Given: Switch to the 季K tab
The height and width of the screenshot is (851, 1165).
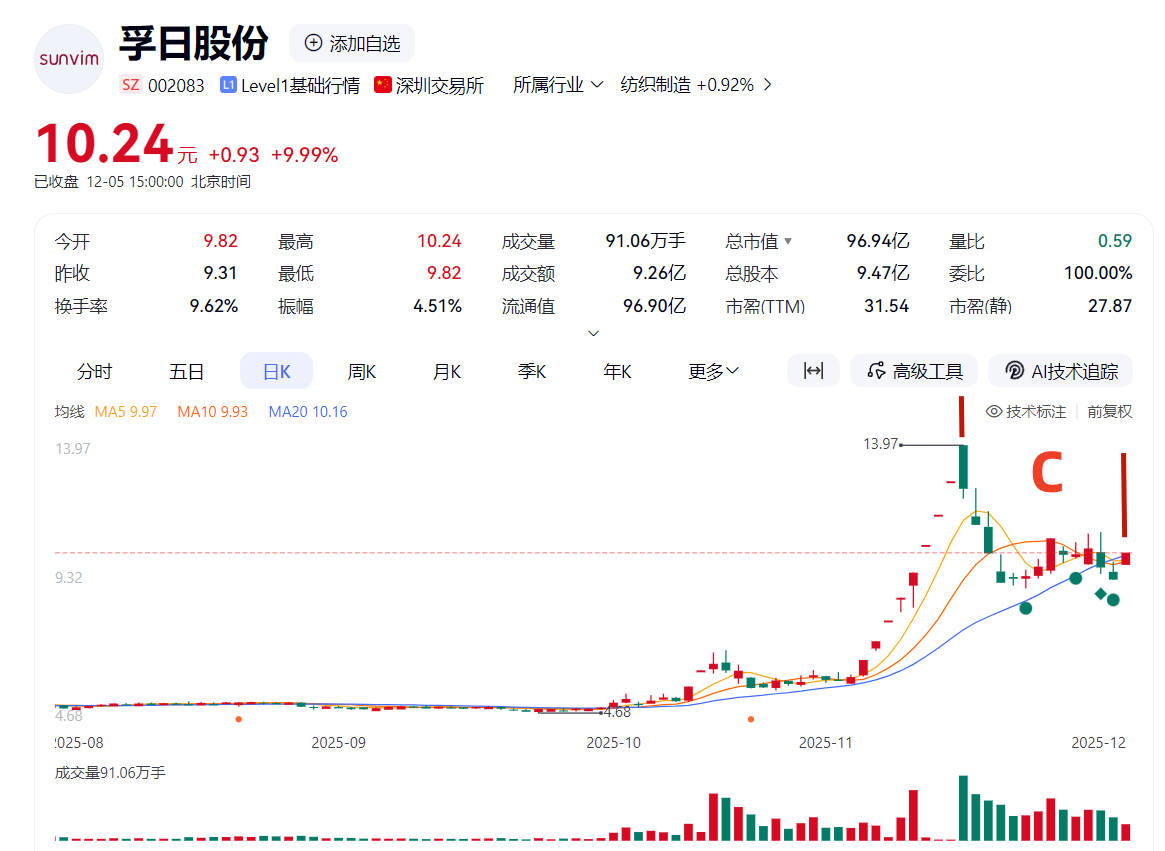Looking at the screenshot, I should coord(532,371).
